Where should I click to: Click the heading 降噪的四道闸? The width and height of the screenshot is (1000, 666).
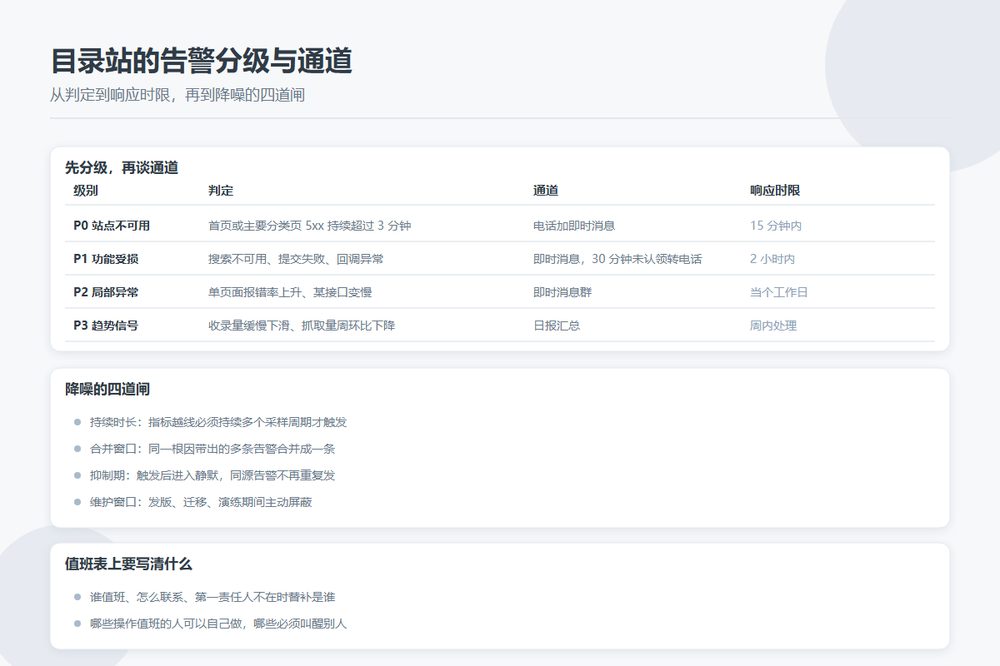point(107,389)
